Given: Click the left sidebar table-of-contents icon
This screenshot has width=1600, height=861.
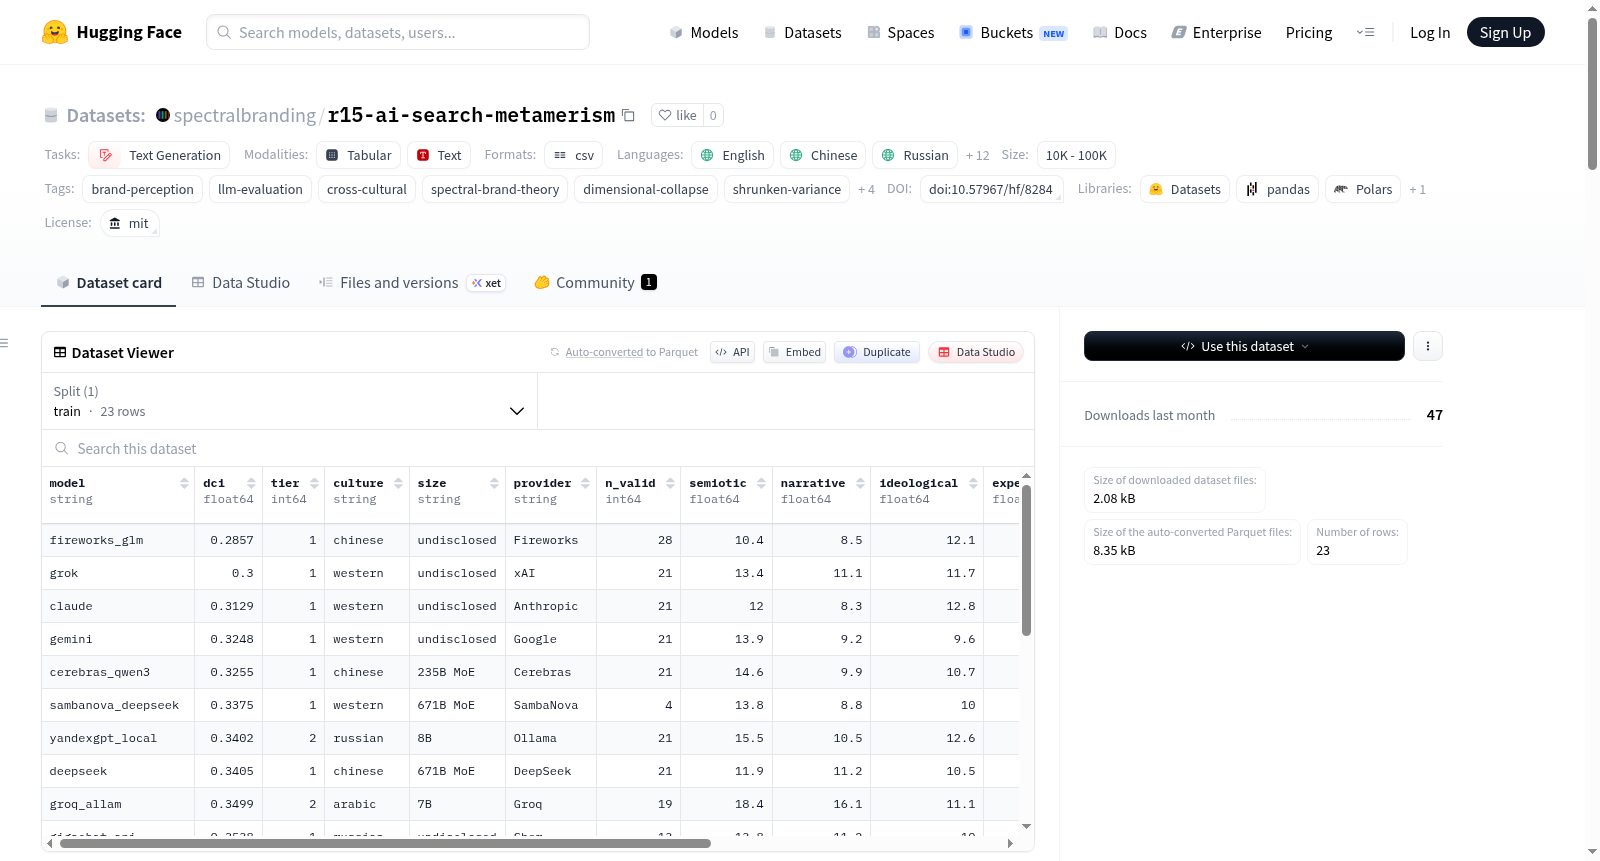Looking at the screenshot, I should [4, 343].
